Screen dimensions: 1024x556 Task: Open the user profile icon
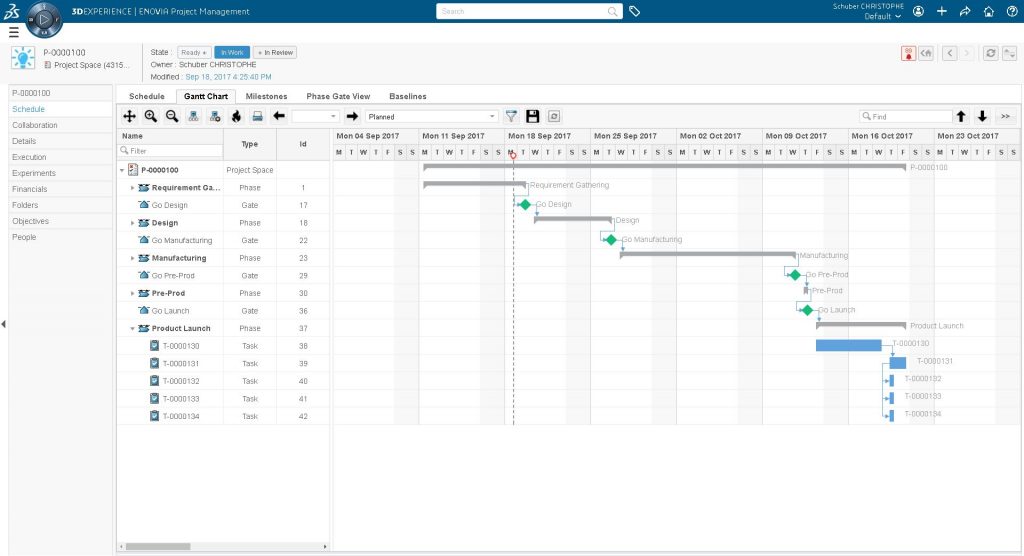coord(918,11)
